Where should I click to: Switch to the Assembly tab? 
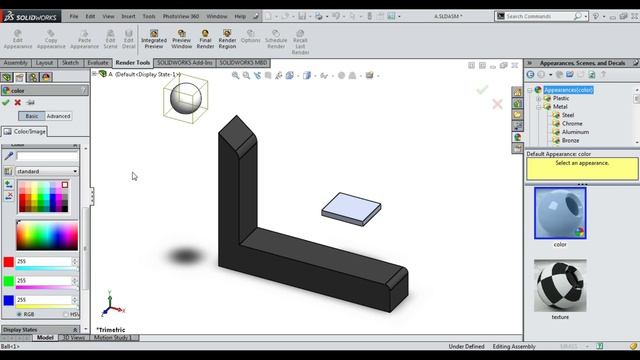click(16, 63)
